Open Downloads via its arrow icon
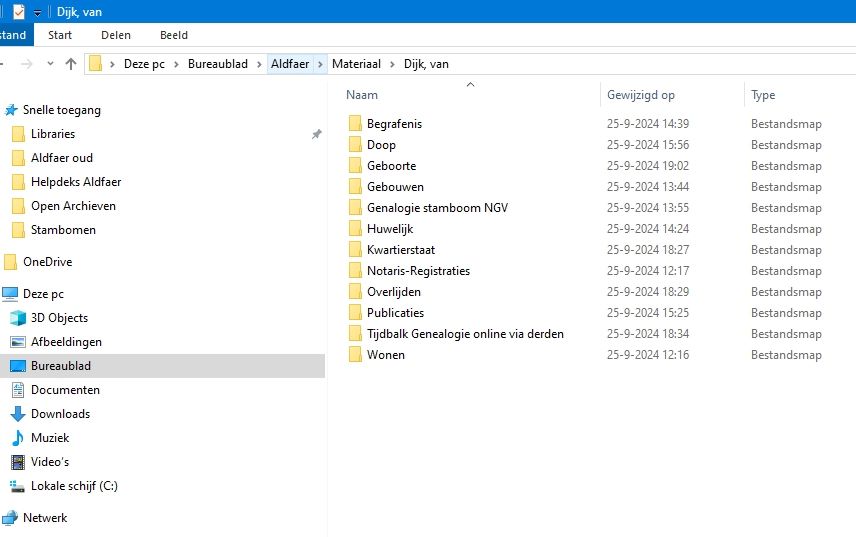Viewport: 856px width, 537px height. pos(18,414)
